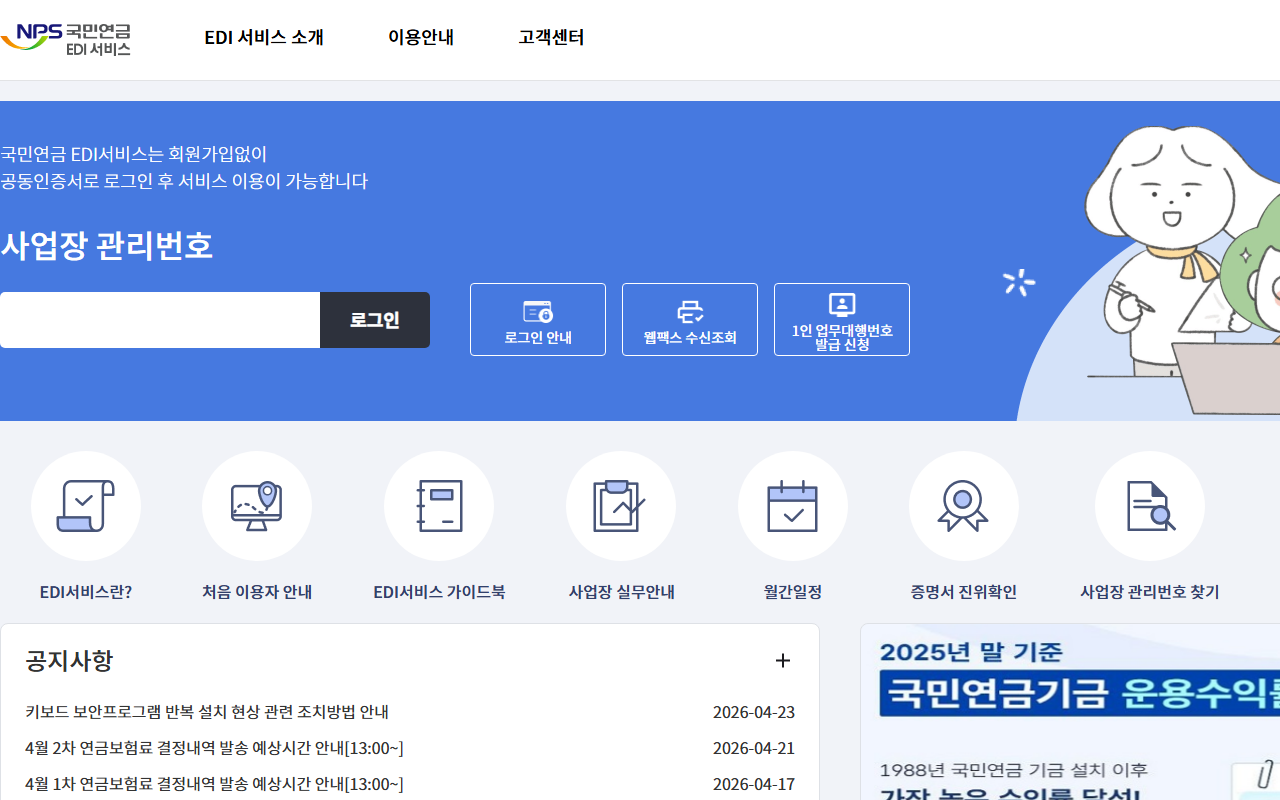Click the 사업장 관리번호 찾기 document search icon
This screenshot has height=800, width=1280.
coord(1150,506)
